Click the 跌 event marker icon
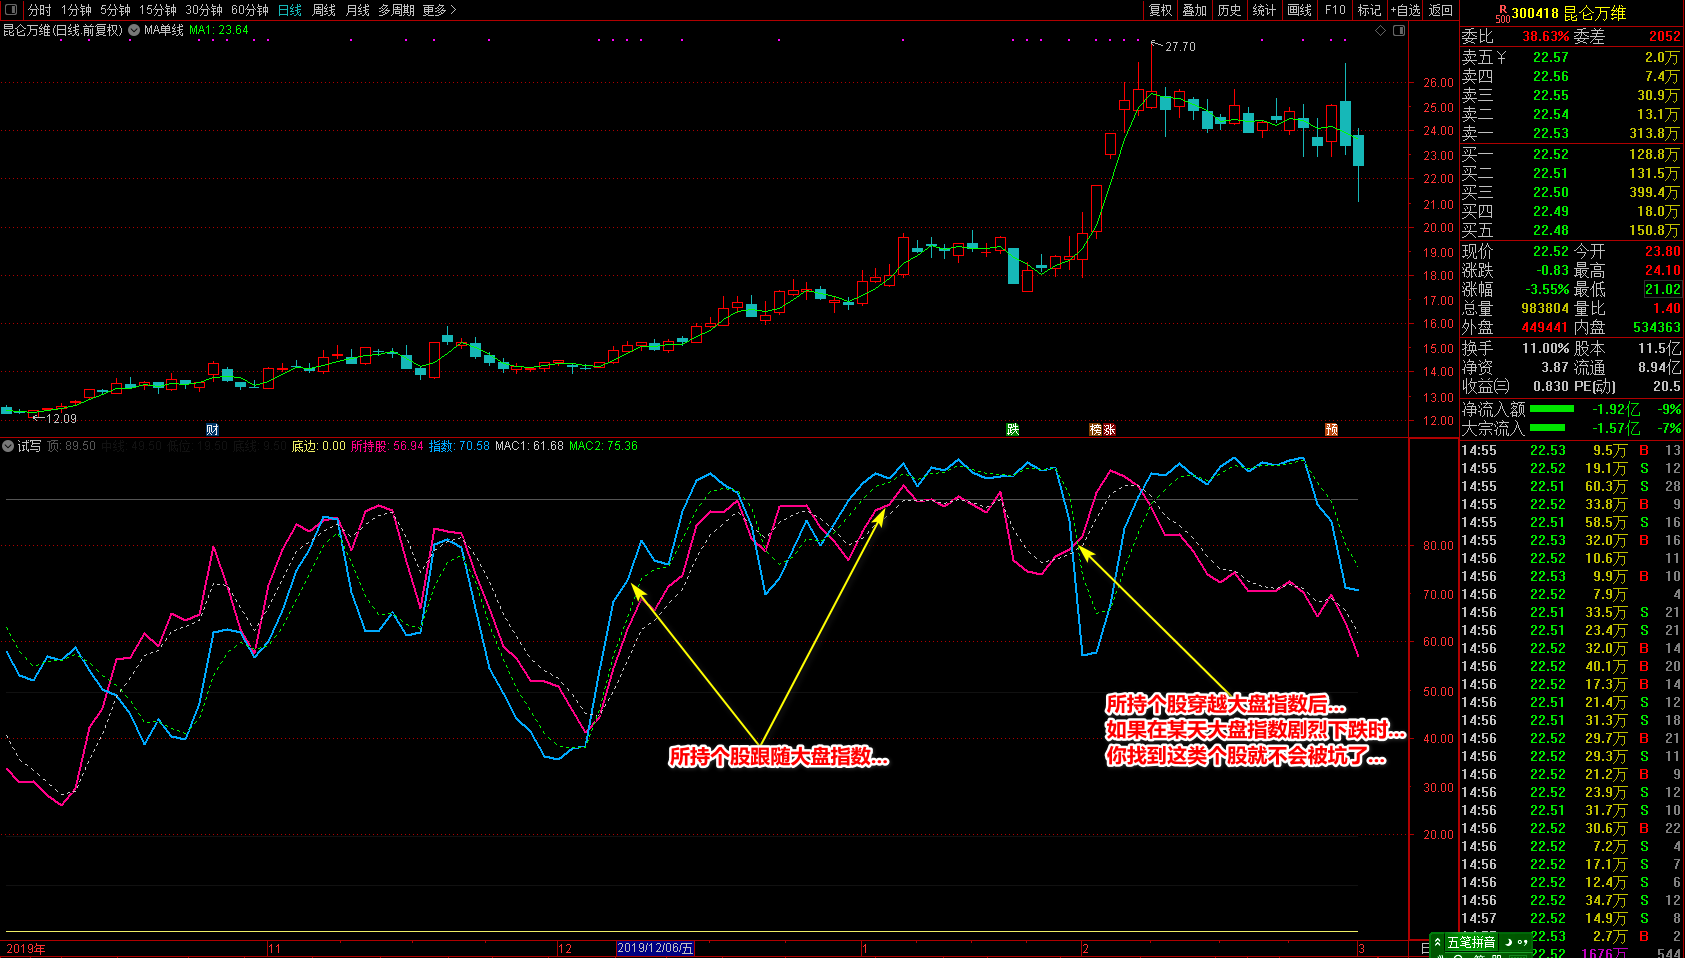Viewport: 1685px width, 958px height. (x=1013, y=429)
